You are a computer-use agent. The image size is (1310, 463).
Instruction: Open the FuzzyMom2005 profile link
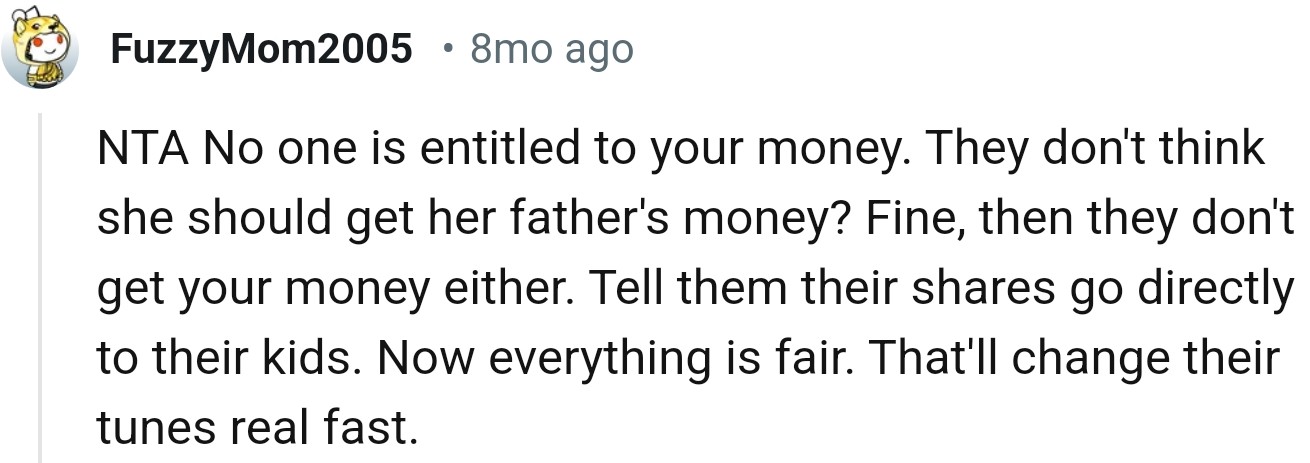point(262,48)
